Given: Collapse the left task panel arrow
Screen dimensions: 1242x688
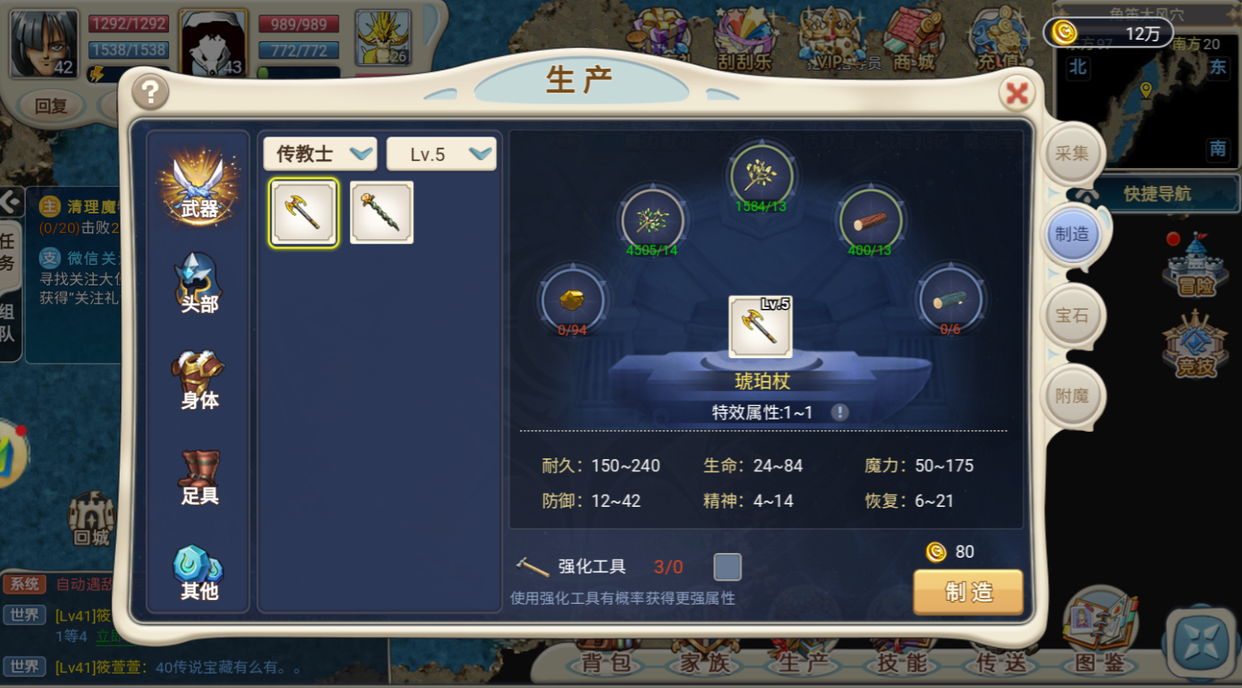Looking at the screenshot, I should (10, 202).
